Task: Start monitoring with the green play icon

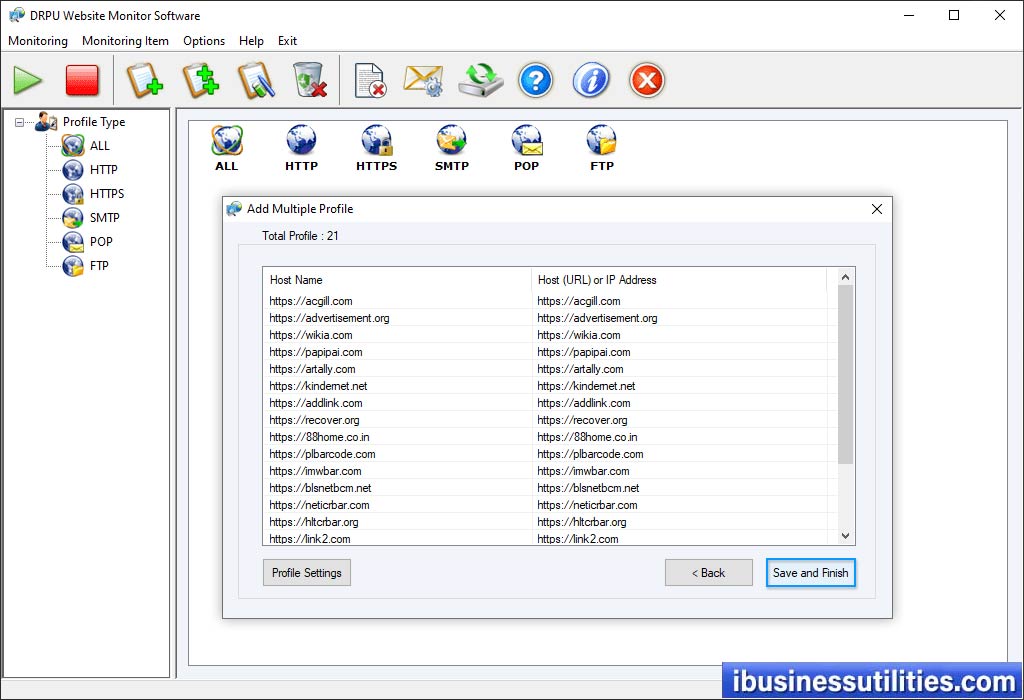Action: 27,80
